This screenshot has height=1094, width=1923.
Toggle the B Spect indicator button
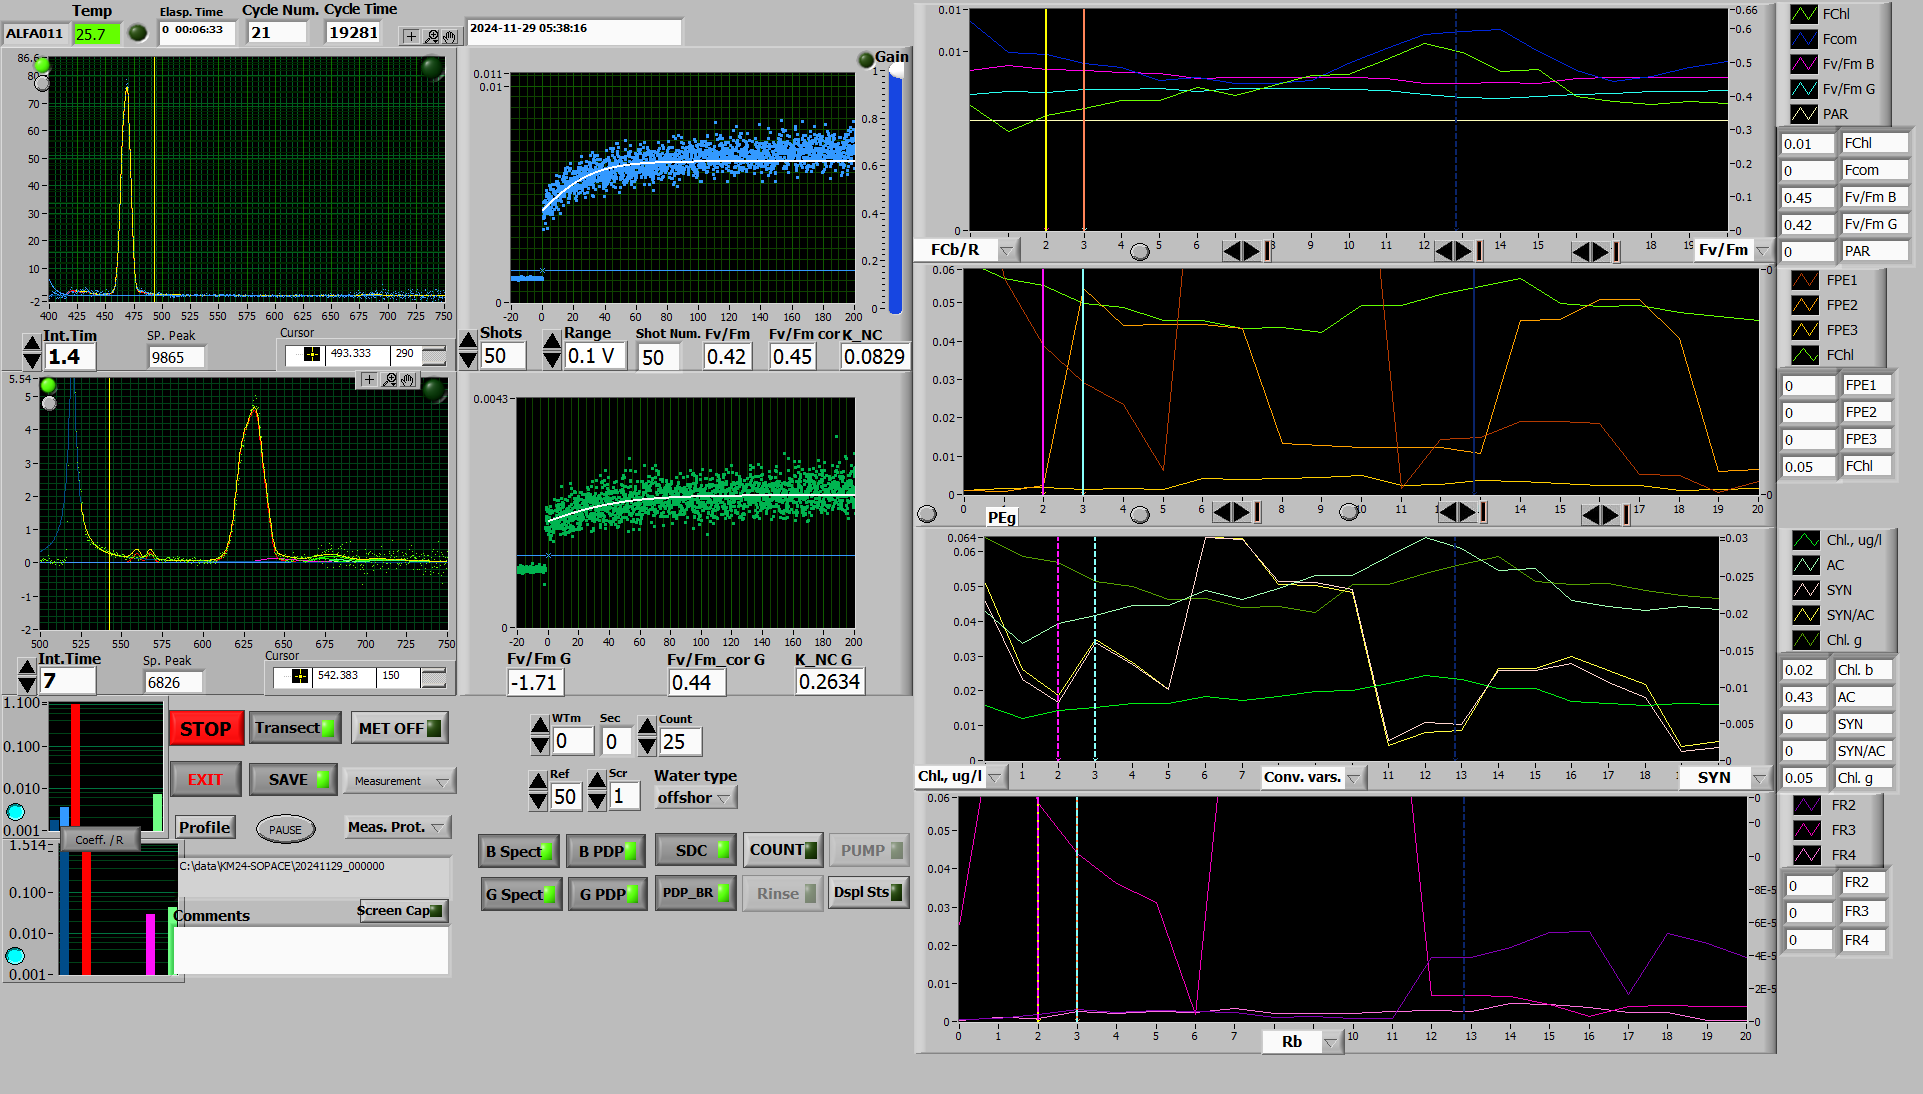pos(518,851)
